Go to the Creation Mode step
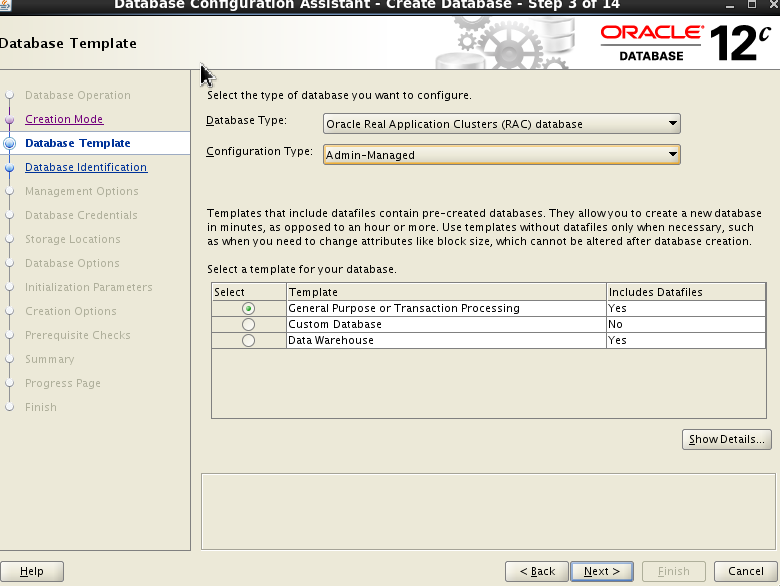780x586 pixels. point(64,119)
